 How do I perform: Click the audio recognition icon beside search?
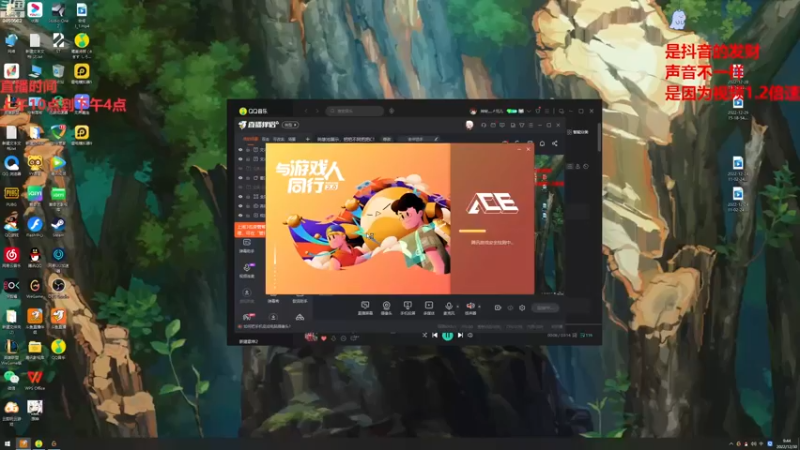(392, 111)
